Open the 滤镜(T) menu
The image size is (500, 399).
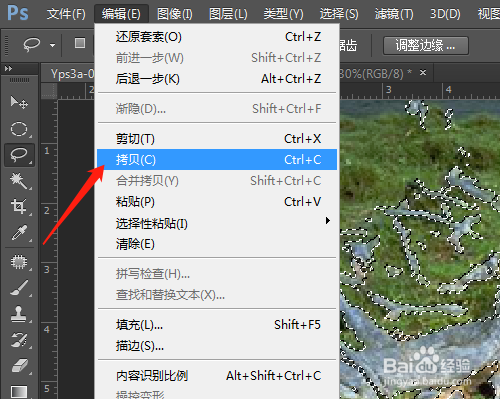coord(394,14)
